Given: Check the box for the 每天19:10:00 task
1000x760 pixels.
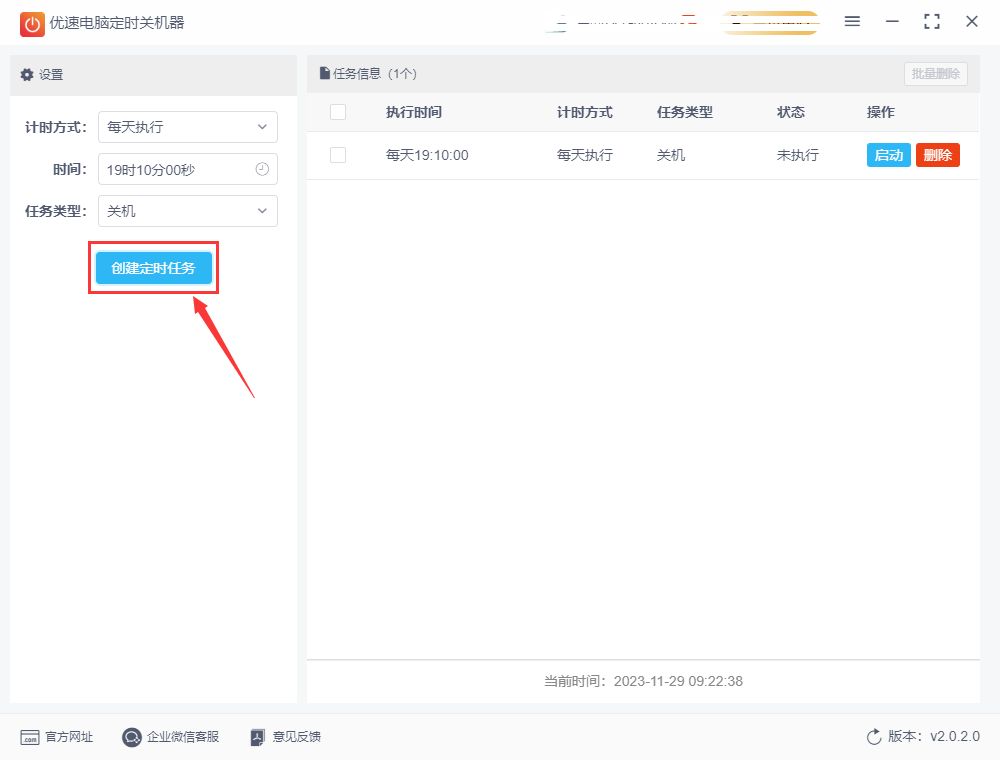Looking at the screenshot, I should pos(338,155).
